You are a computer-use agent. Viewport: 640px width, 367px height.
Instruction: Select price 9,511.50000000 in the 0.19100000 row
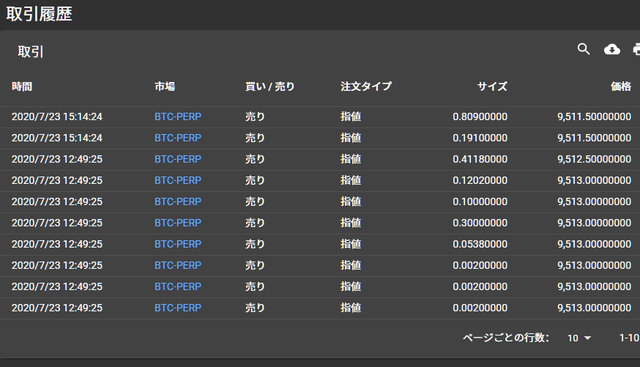point(594,138)
